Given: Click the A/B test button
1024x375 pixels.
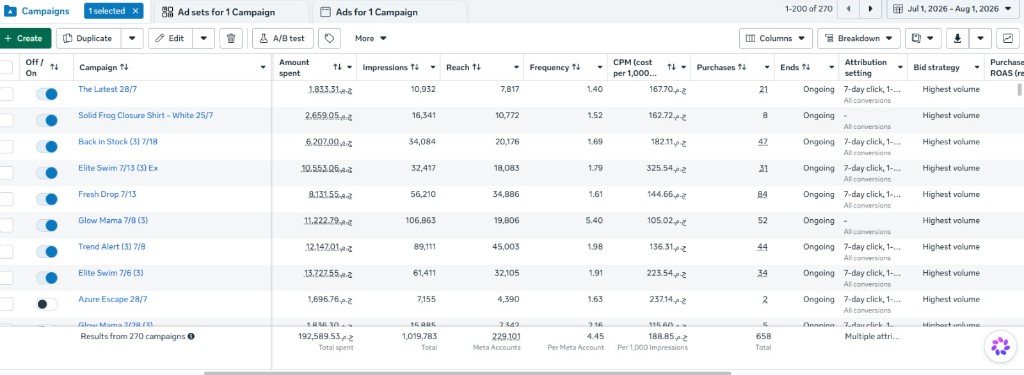Looking at the screenshot, I should click(283, 39).
